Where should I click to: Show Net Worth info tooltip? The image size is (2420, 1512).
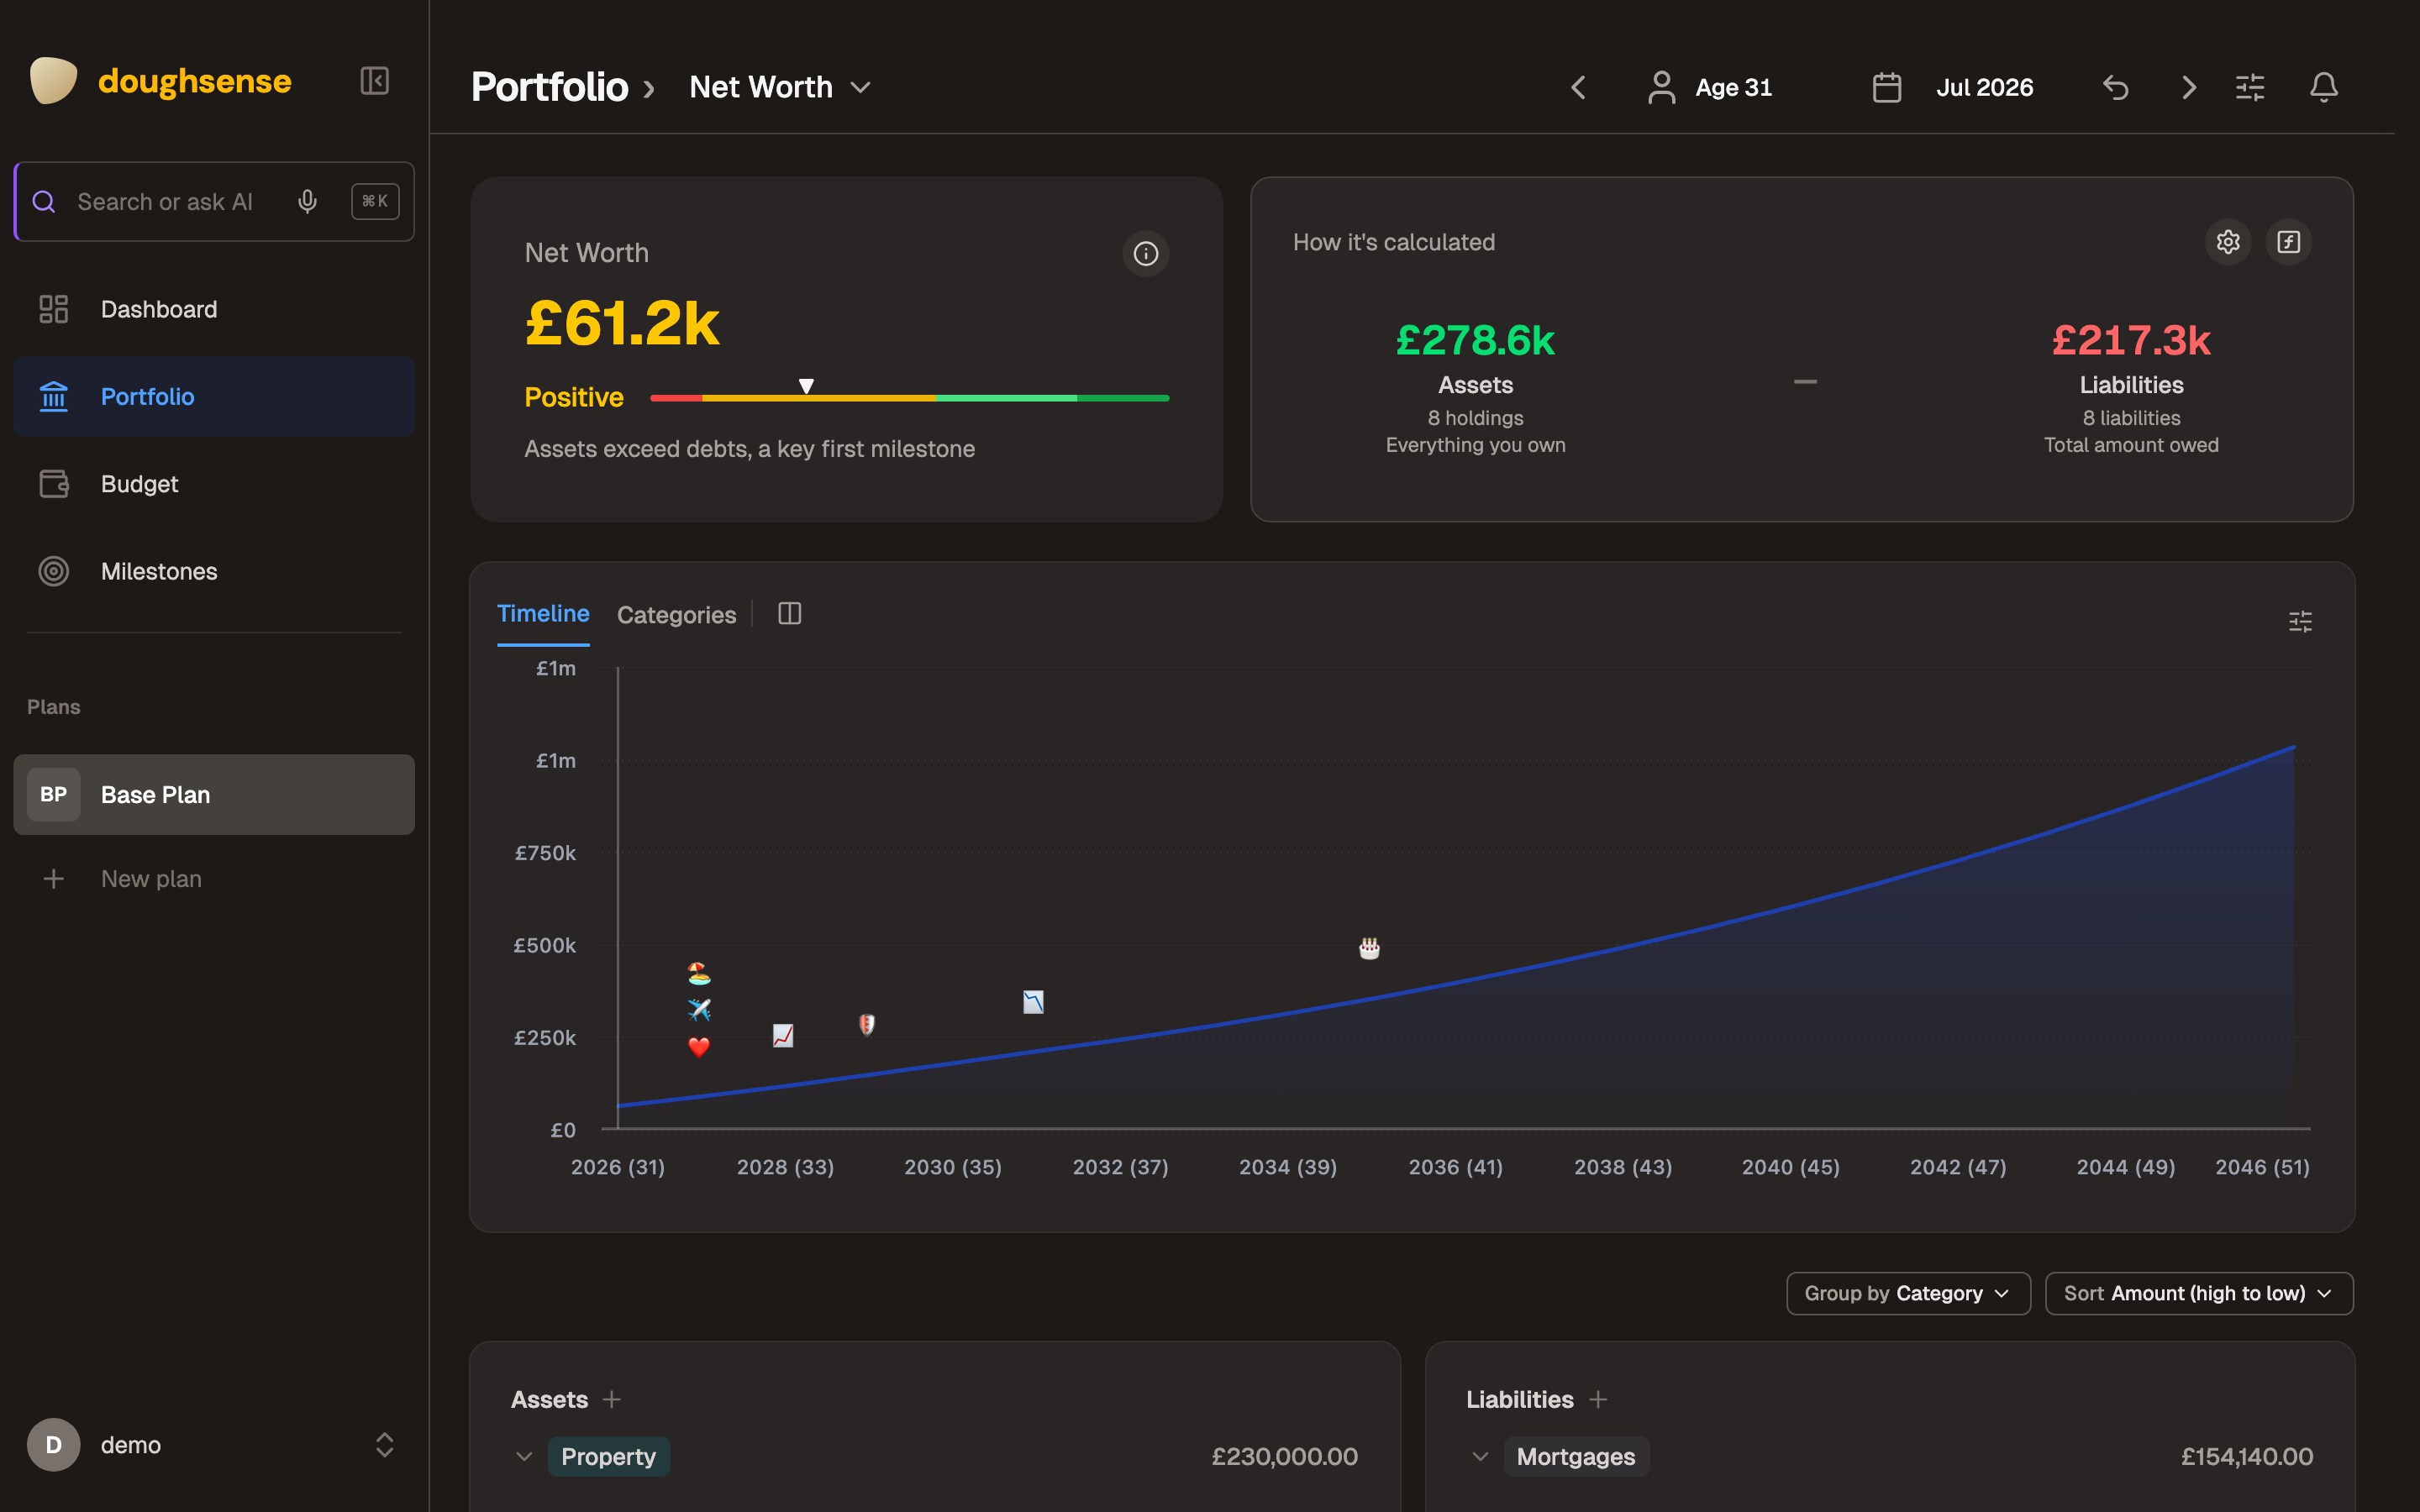[1145, 253]
